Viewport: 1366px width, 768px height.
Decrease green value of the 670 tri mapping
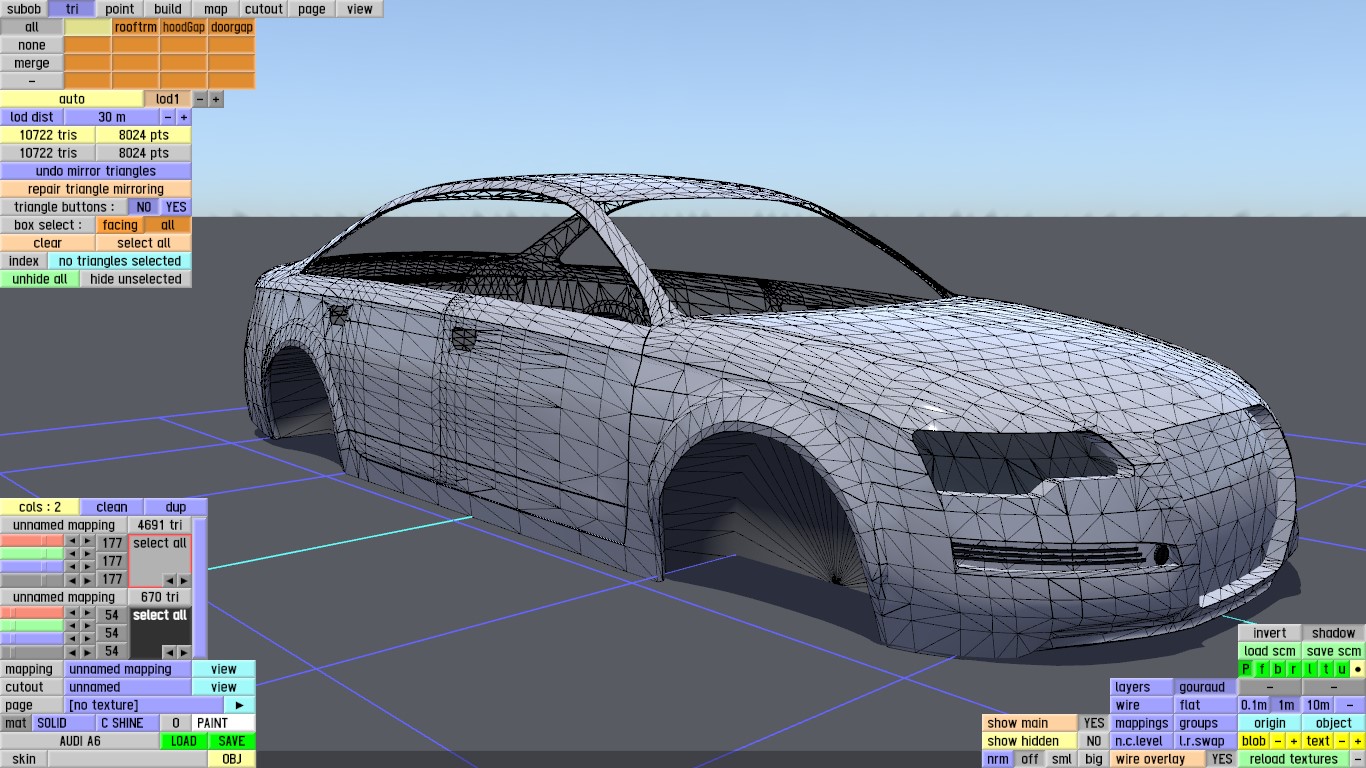tap(72, 626)
